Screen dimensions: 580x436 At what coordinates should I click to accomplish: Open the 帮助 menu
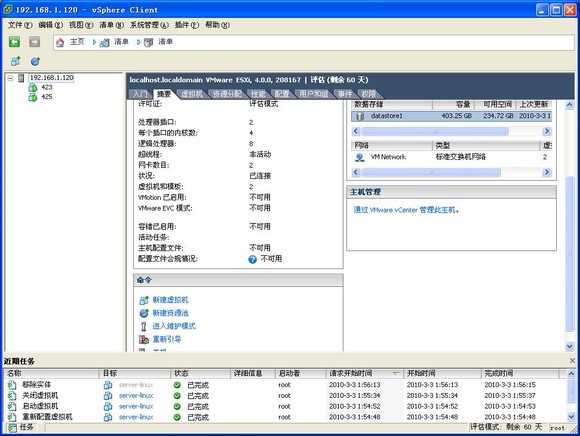click(218, 25)
